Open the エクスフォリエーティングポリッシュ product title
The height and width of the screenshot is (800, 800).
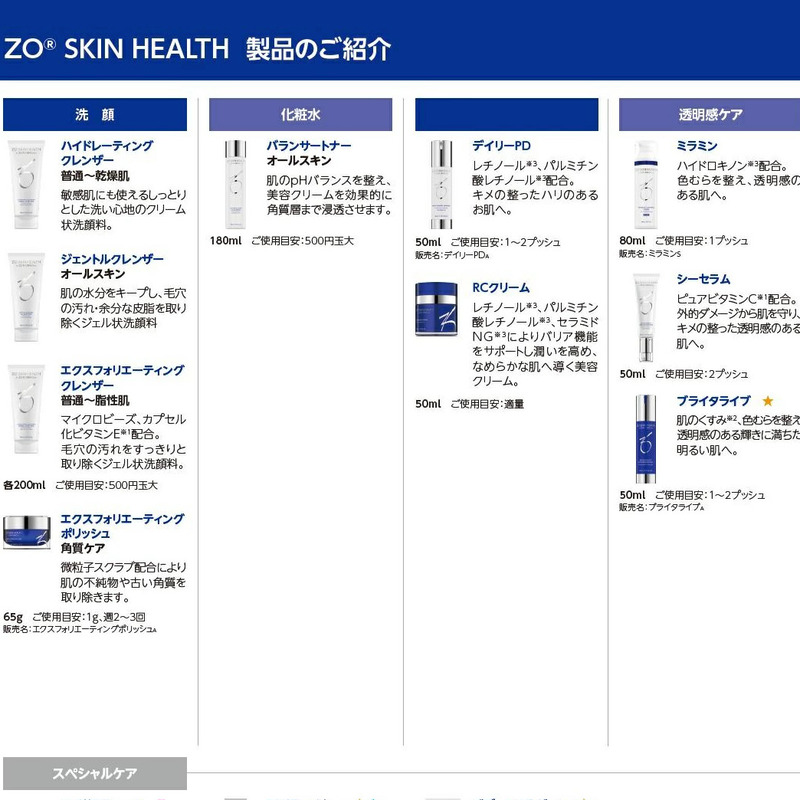(122, 526)
